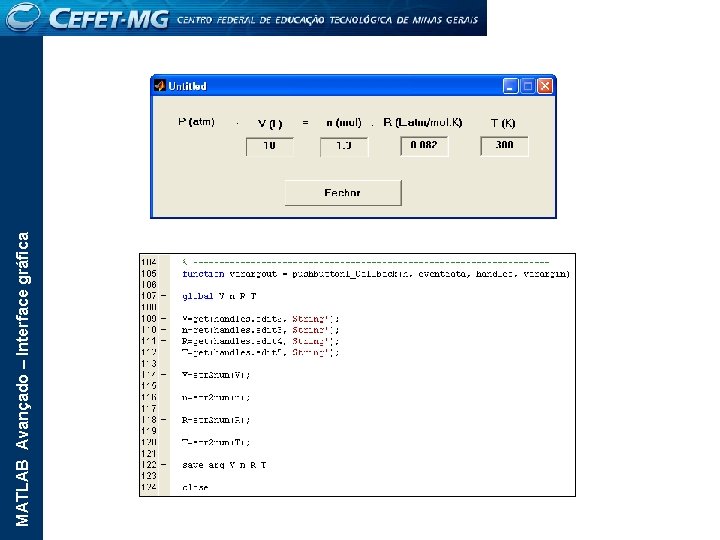Screen dimensions: 720x540
Task: Click the breakpoint dash at line 107
Action: tap(163, 296)
